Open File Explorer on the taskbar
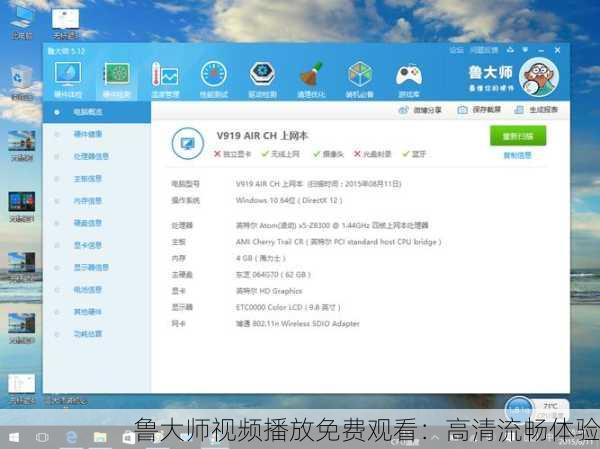The width and height of the screenshot is (600, 449). click(100, 438)
